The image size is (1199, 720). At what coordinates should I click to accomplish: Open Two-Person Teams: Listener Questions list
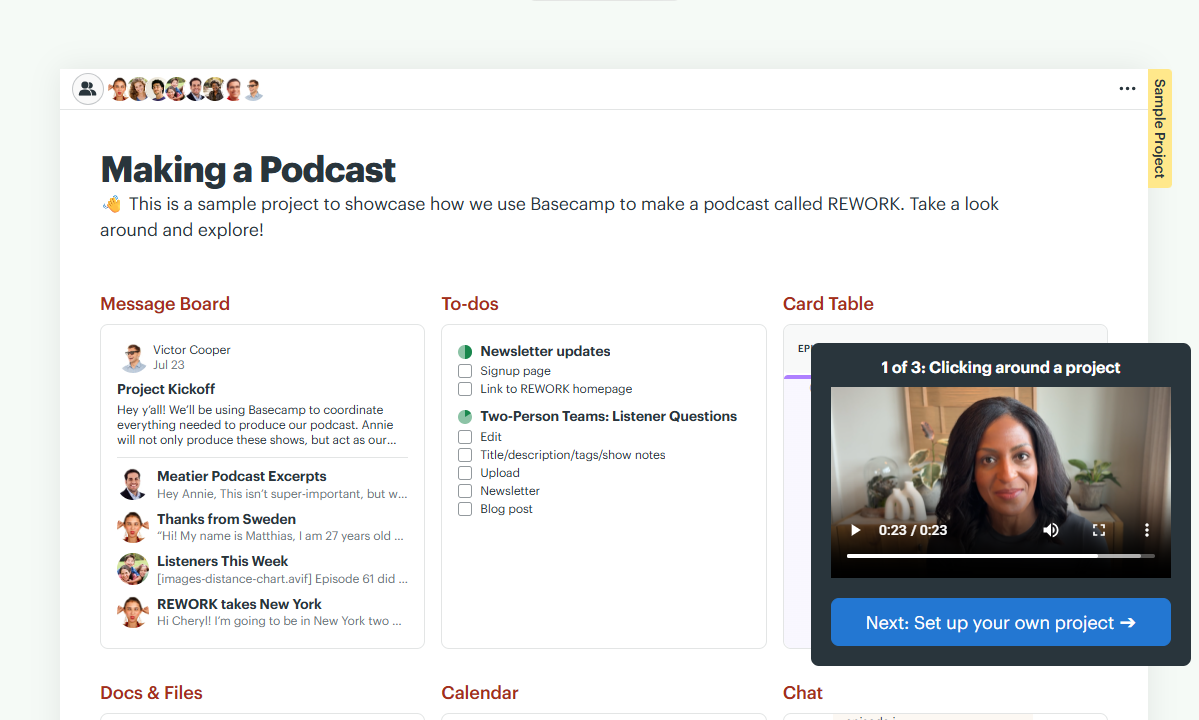coord(609,416)
